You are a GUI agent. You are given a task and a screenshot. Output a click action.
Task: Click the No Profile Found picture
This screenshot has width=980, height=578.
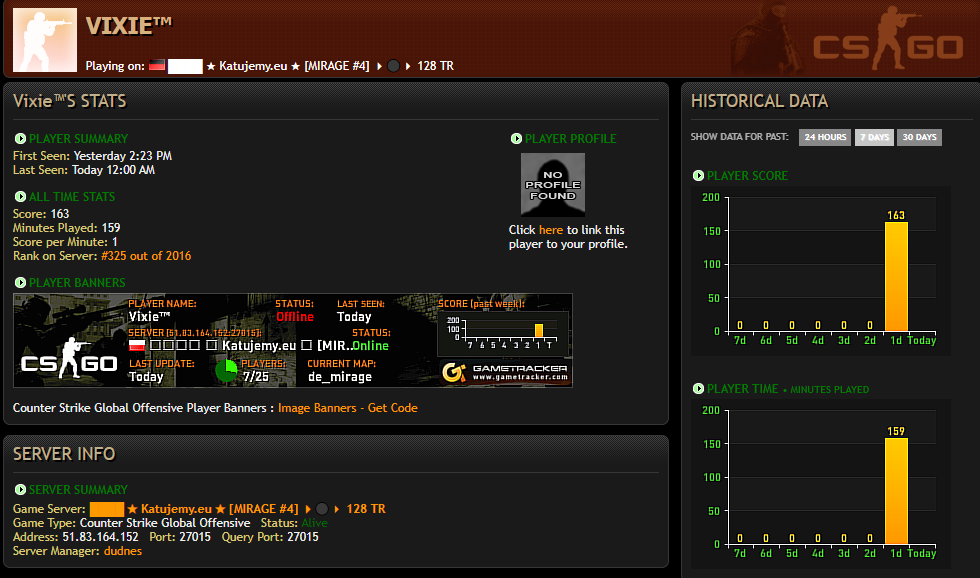[552, 185]
